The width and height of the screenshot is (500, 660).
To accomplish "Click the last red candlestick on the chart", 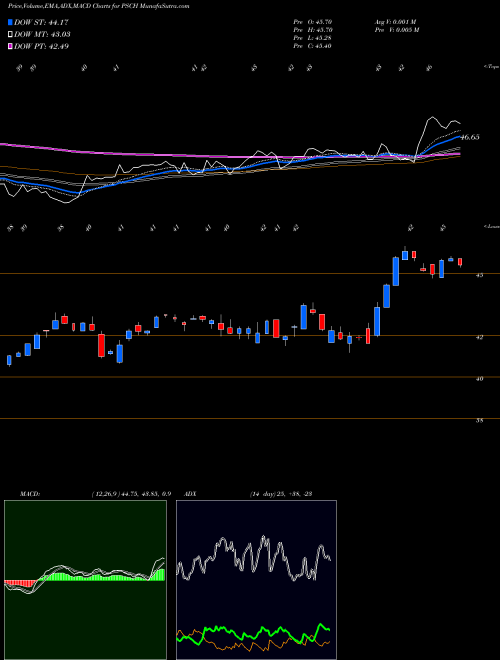I will (460, 262).
